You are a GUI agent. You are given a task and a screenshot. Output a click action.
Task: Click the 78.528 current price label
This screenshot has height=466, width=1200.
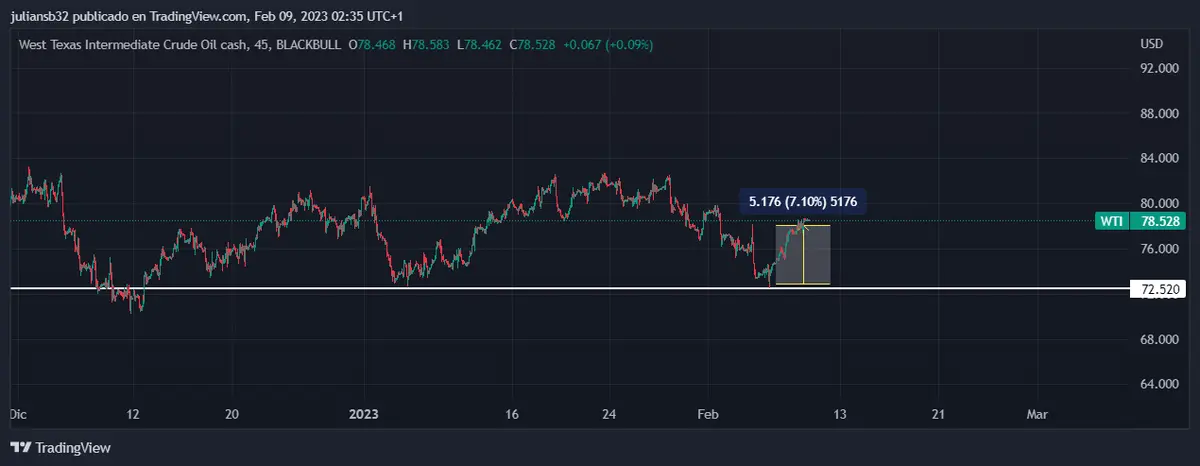(x=1161, y=221)
